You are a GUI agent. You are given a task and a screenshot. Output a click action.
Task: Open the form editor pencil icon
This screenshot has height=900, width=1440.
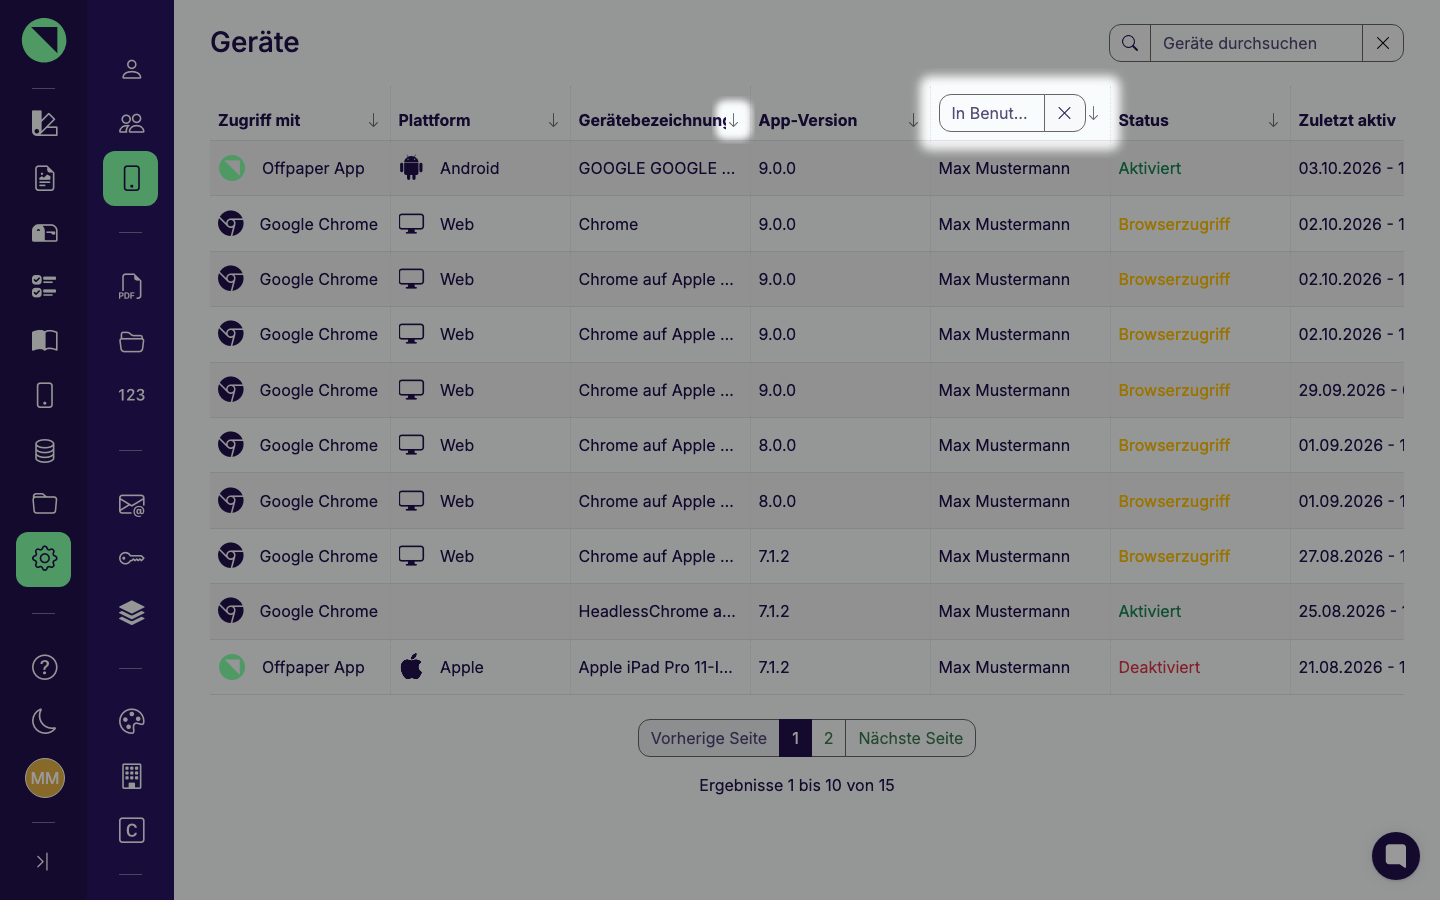tap(44, 123)
